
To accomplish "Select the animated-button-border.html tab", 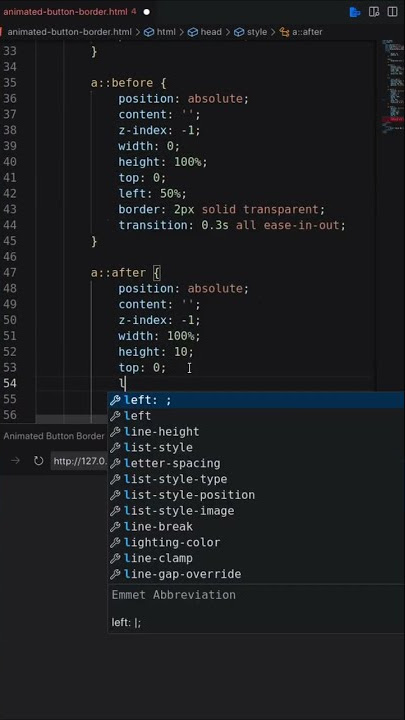I will [65, 12].
